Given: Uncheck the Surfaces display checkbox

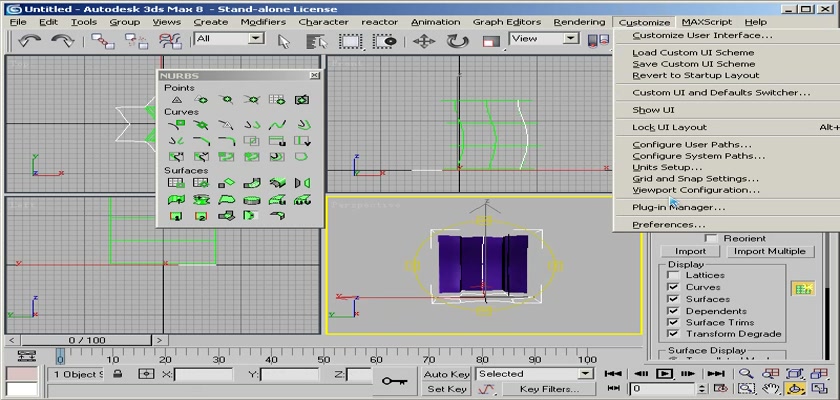Looking at the screenshot, I should coord(673,299).
